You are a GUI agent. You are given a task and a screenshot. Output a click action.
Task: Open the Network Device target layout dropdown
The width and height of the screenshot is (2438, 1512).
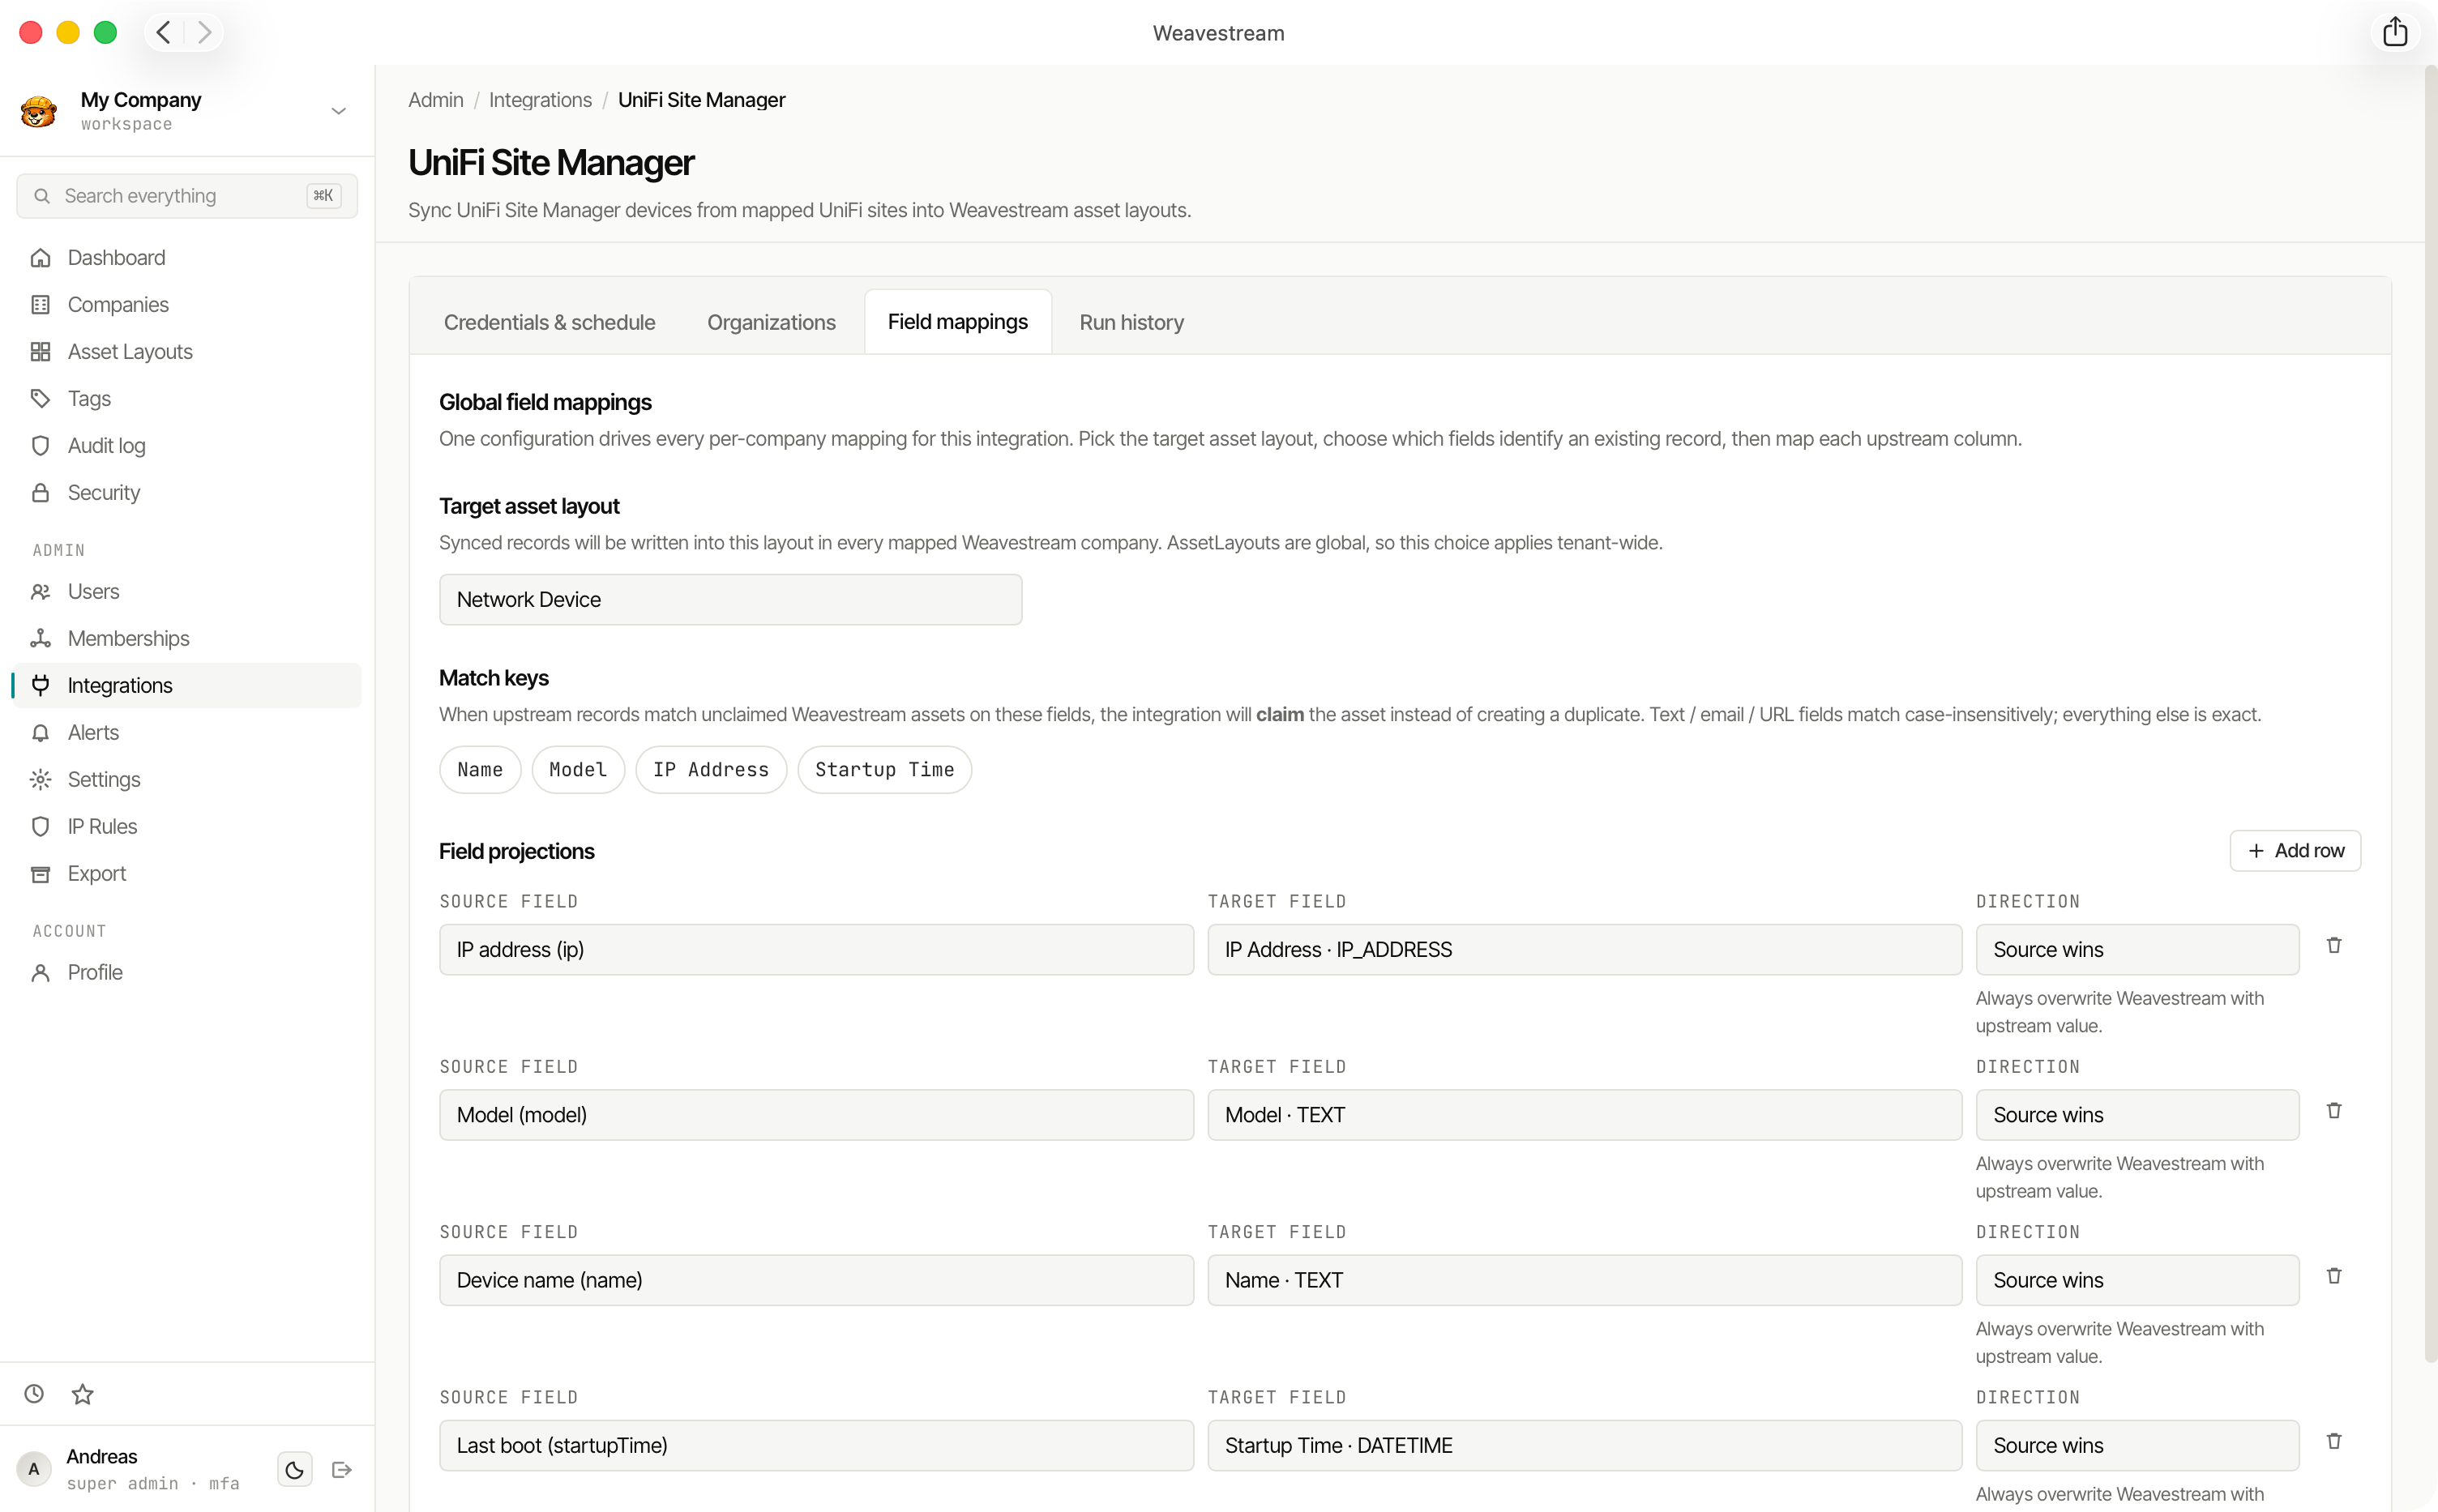[730, 600]
